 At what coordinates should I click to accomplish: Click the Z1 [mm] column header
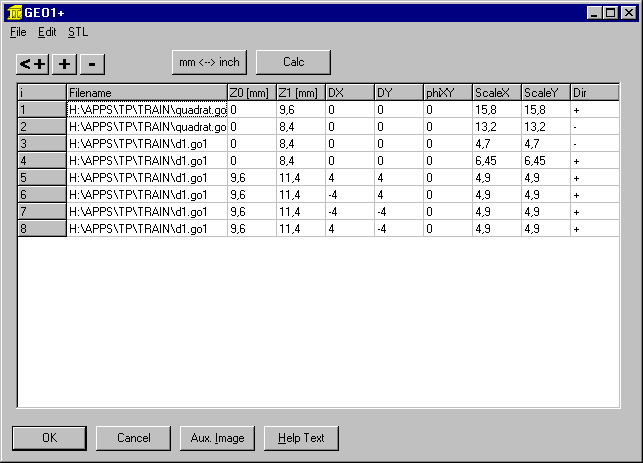pos(300,93)
